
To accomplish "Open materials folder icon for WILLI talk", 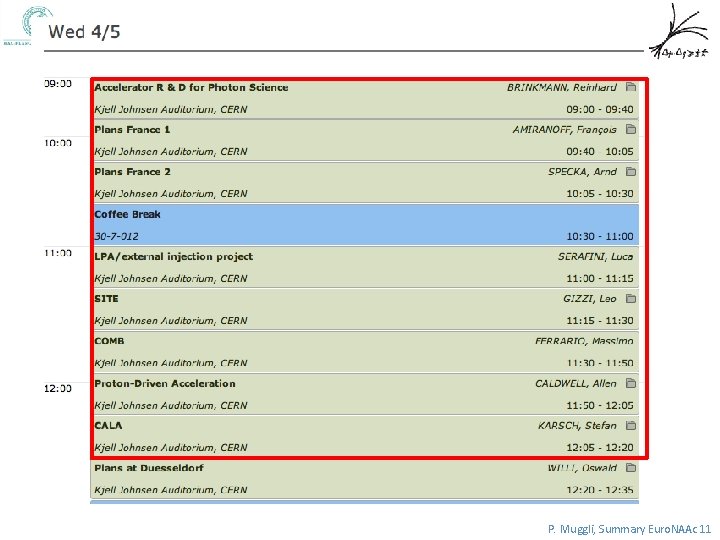I will click(x=631, y=467).
